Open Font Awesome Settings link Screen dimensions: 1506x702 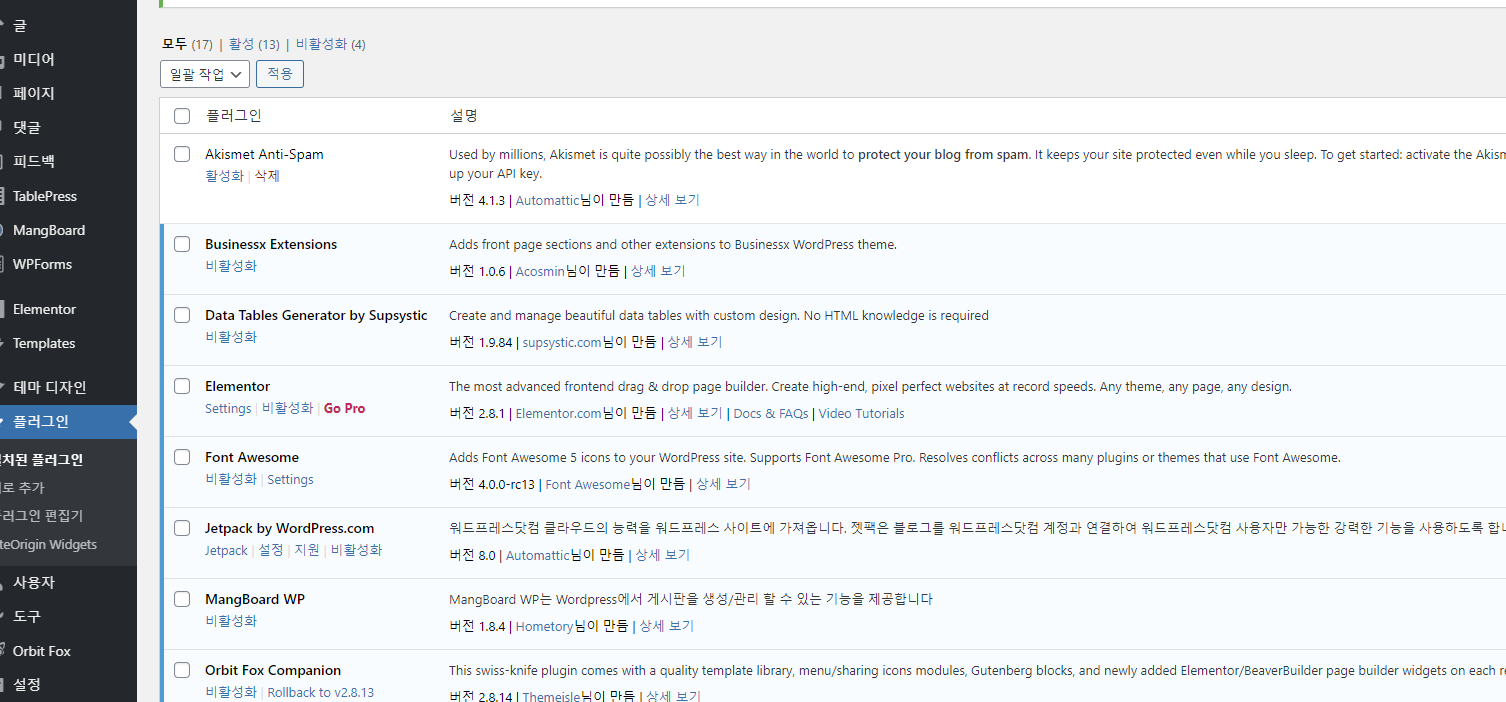(x=291, y=479)
